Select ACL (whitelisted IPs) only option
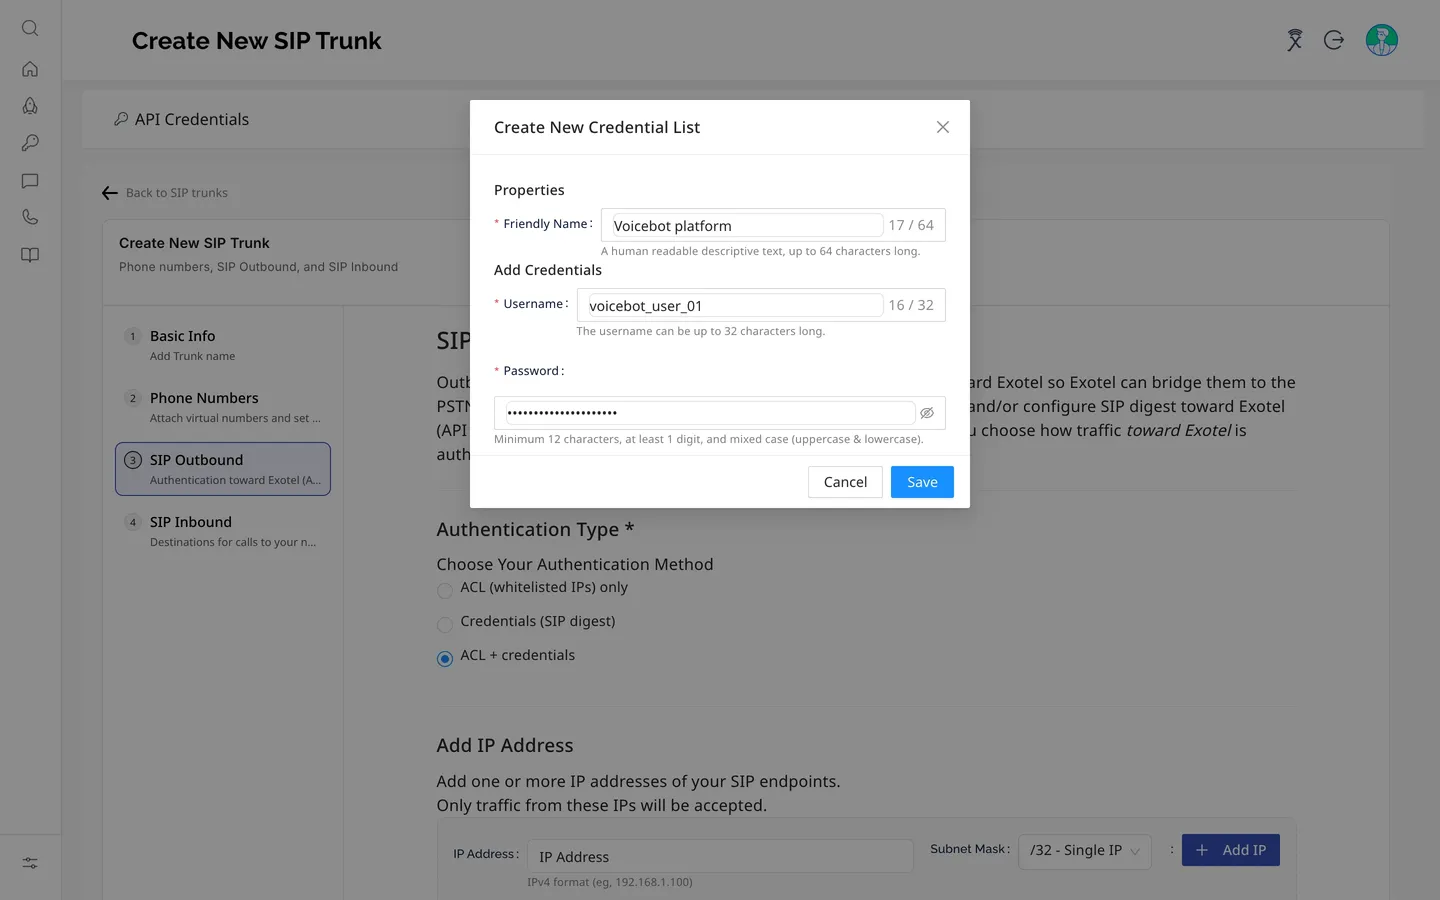Screen dimensions: 1440x900 pos(445,590)
